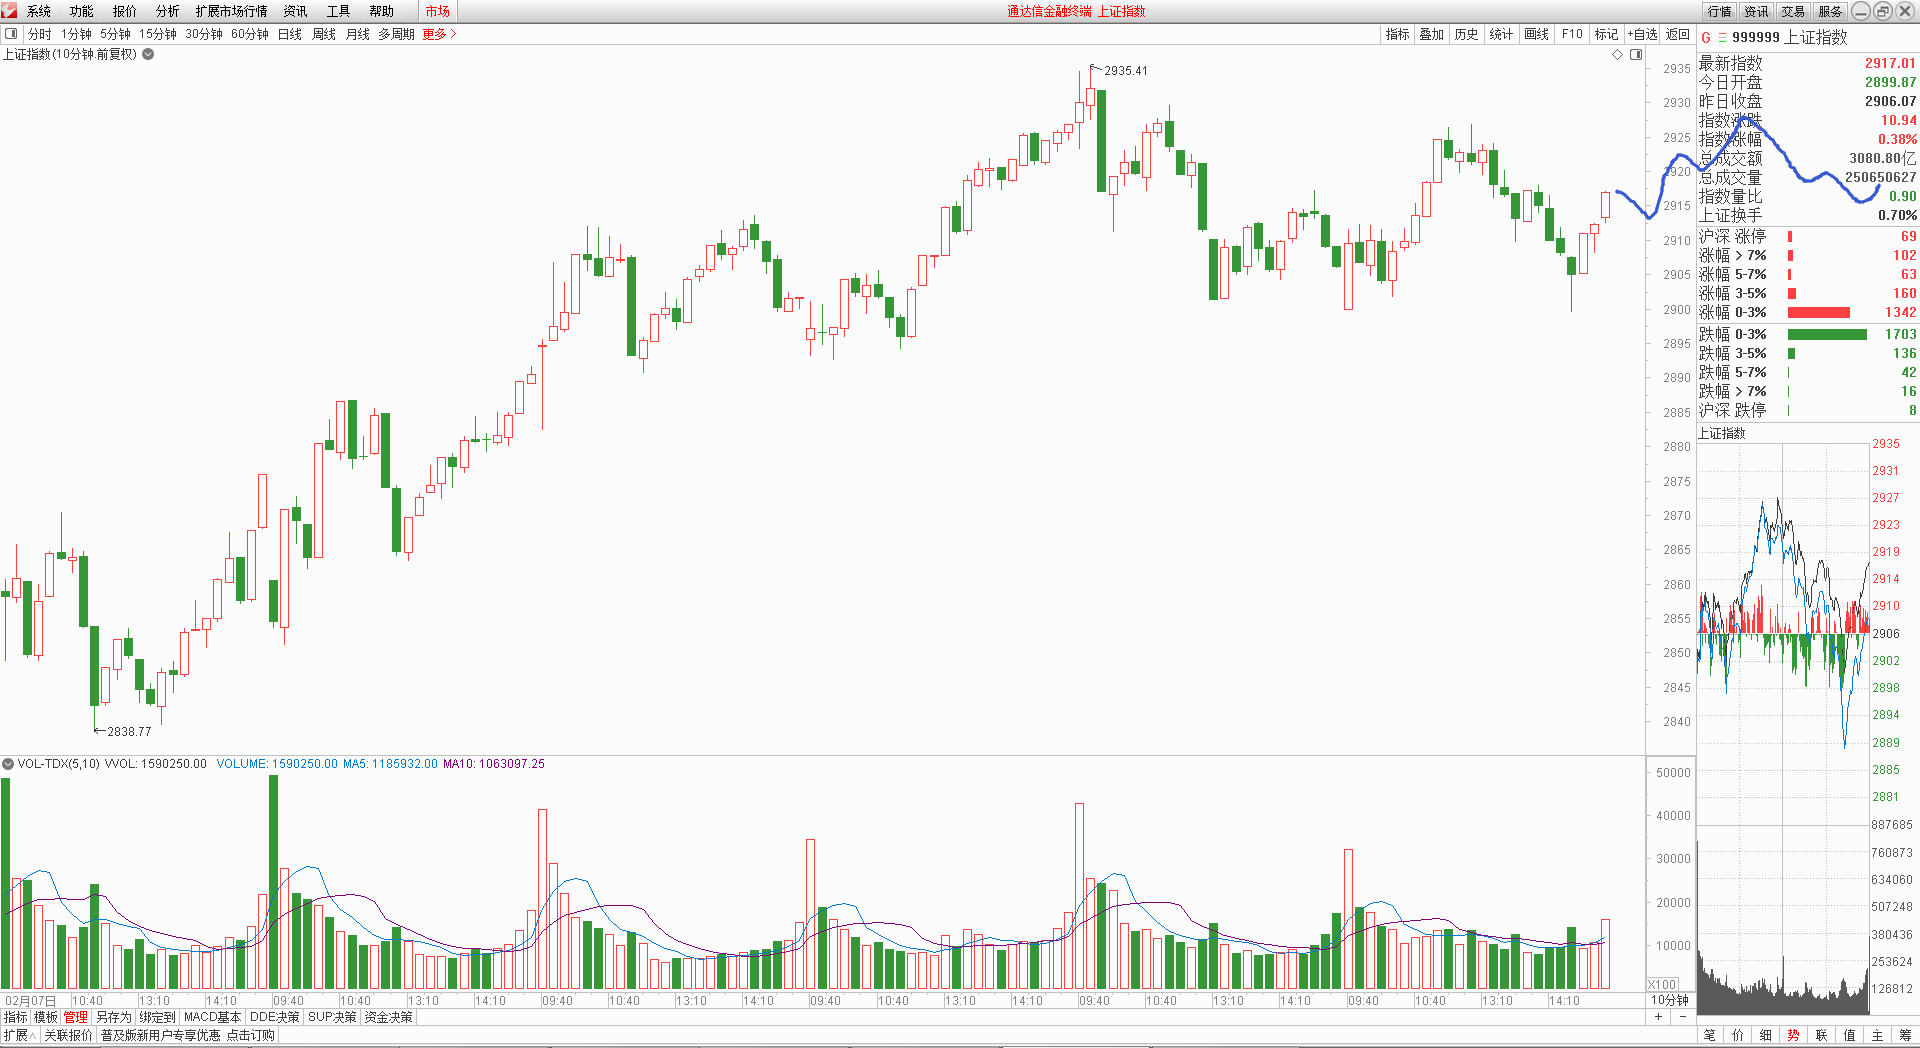Click the 点击订购 subscription link
This screenshot has width=1920, height=1048.
point(250,1036)
